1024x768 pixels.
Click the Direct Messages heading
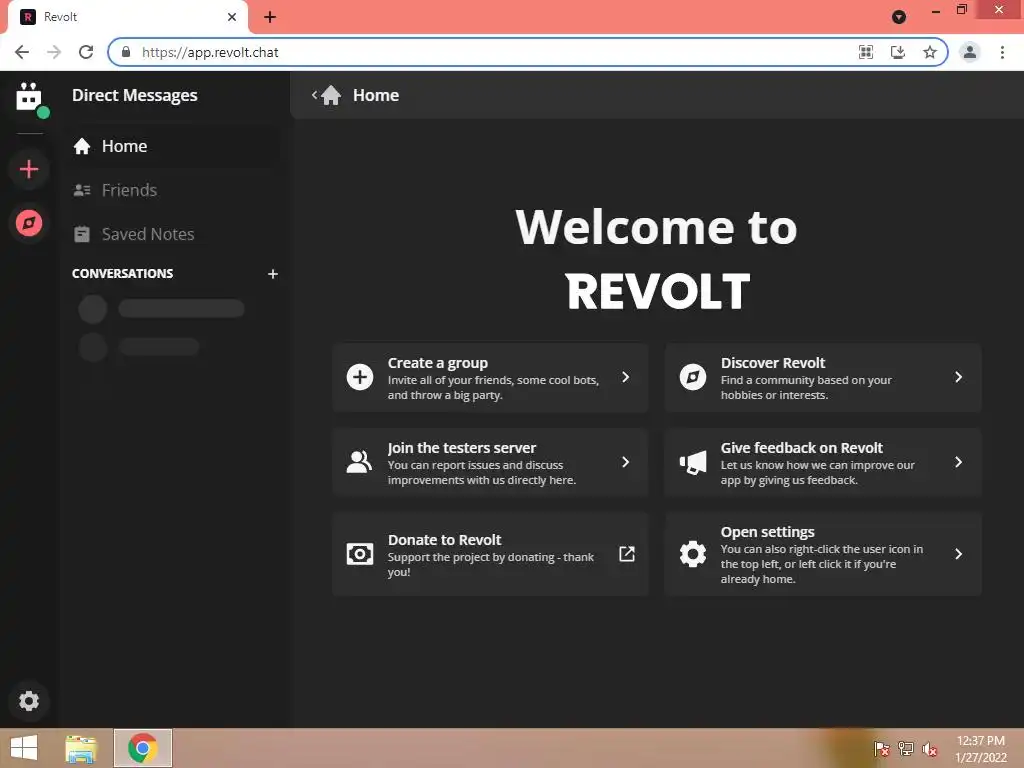135,95
